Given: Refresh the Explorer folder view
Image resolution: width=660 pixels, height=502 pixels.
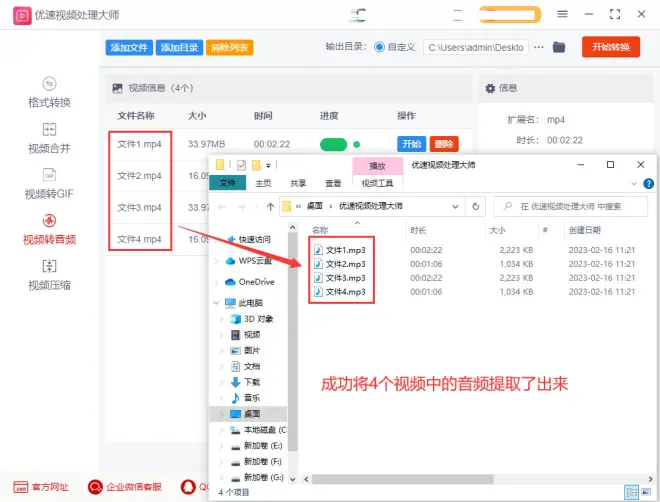Looking at the screenshot, I should (476, 207).
